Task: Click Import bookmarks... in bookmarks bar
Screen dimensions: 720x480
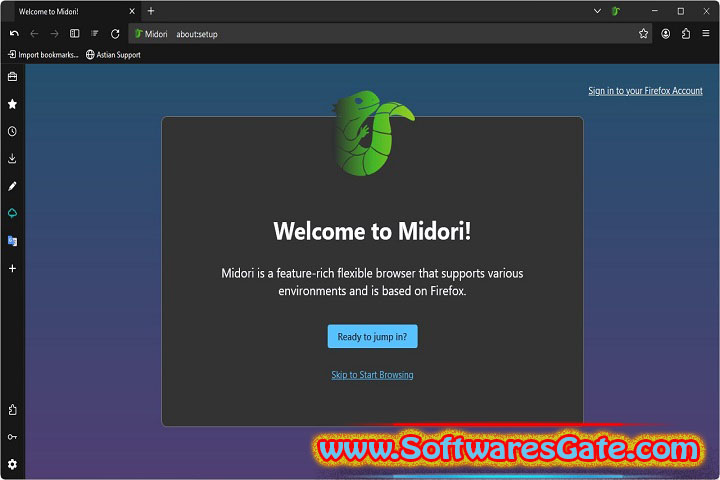Action: [x=43, y=55]
